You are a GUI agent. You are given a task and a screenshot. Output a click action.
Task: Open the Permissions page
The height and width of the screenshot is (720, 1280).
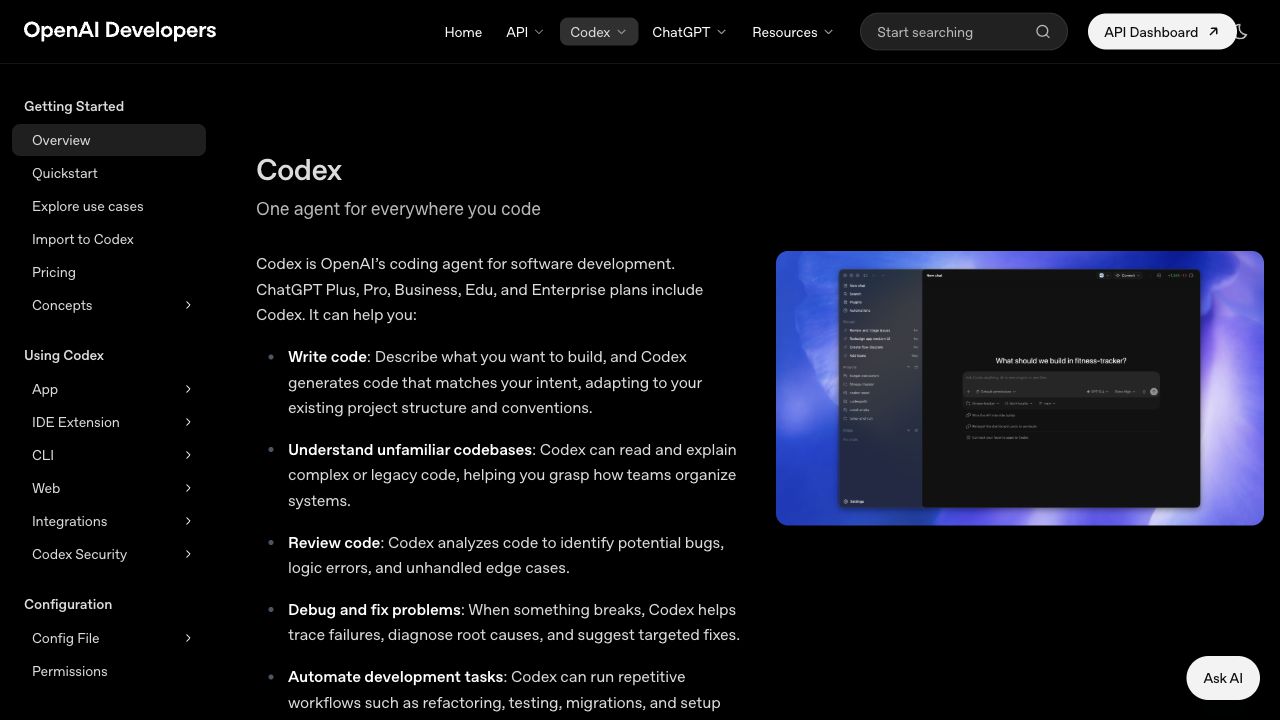coord(70,671)
